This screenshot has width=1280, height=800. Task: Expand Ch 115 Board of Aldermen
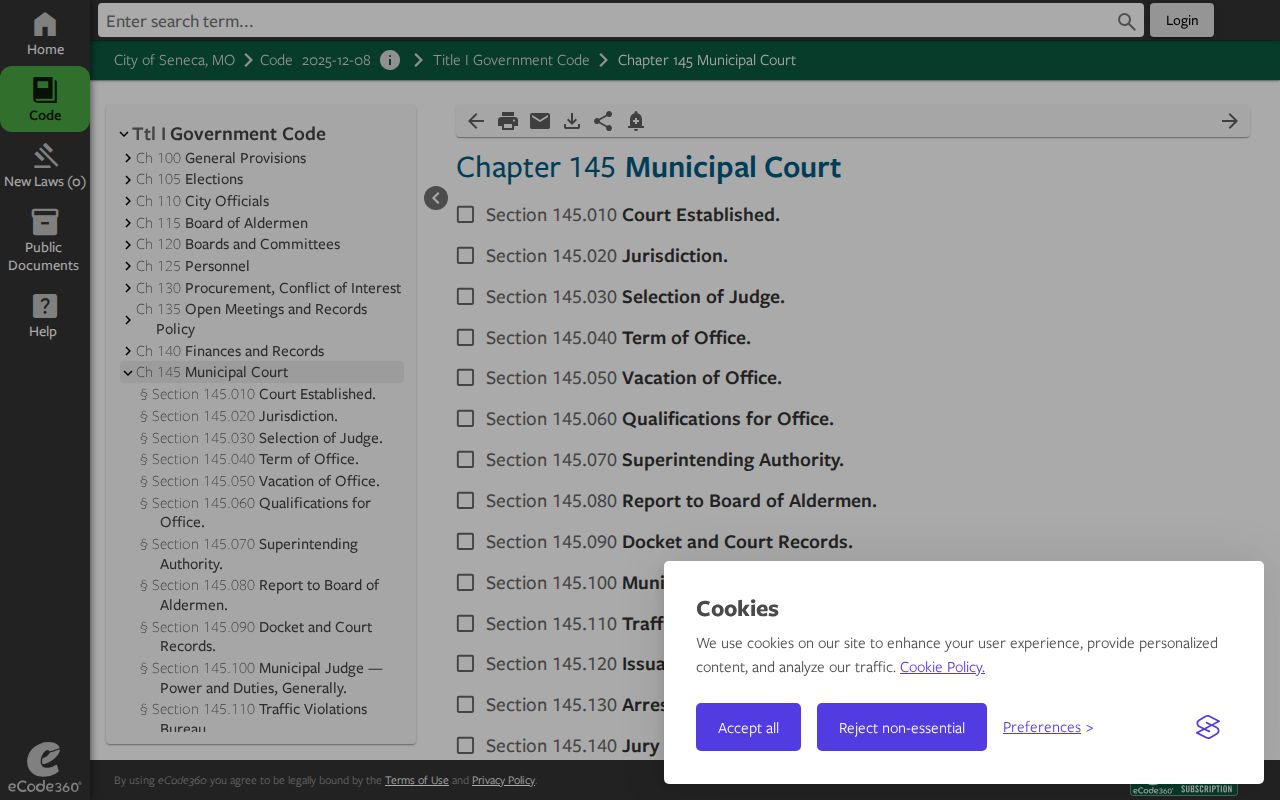(128, 223)
